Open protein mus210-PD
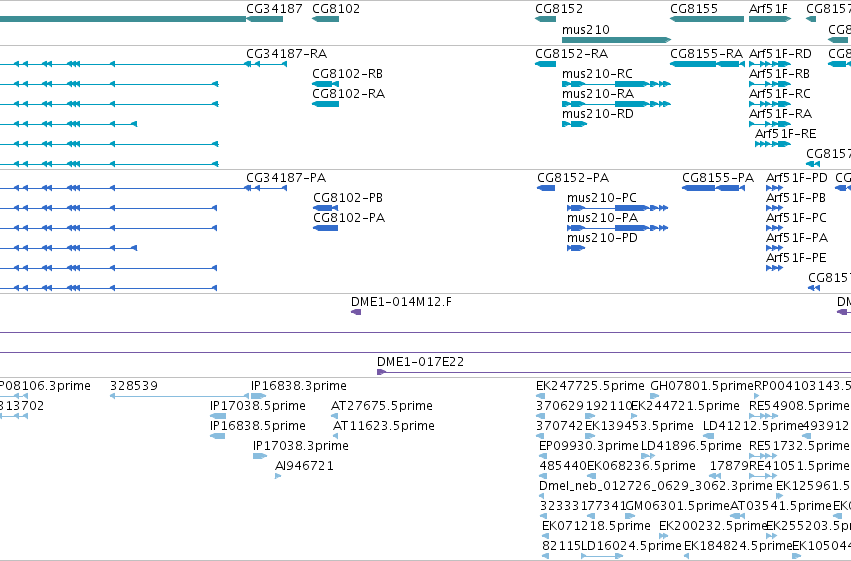 [602, 238]
